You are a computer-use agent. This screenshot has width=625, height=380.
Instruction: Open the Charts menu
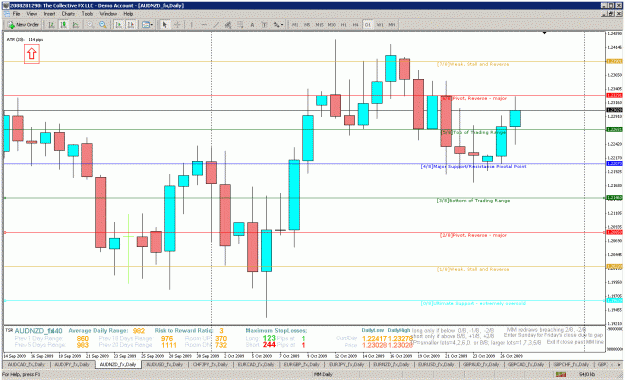click(x=68, y=14)
